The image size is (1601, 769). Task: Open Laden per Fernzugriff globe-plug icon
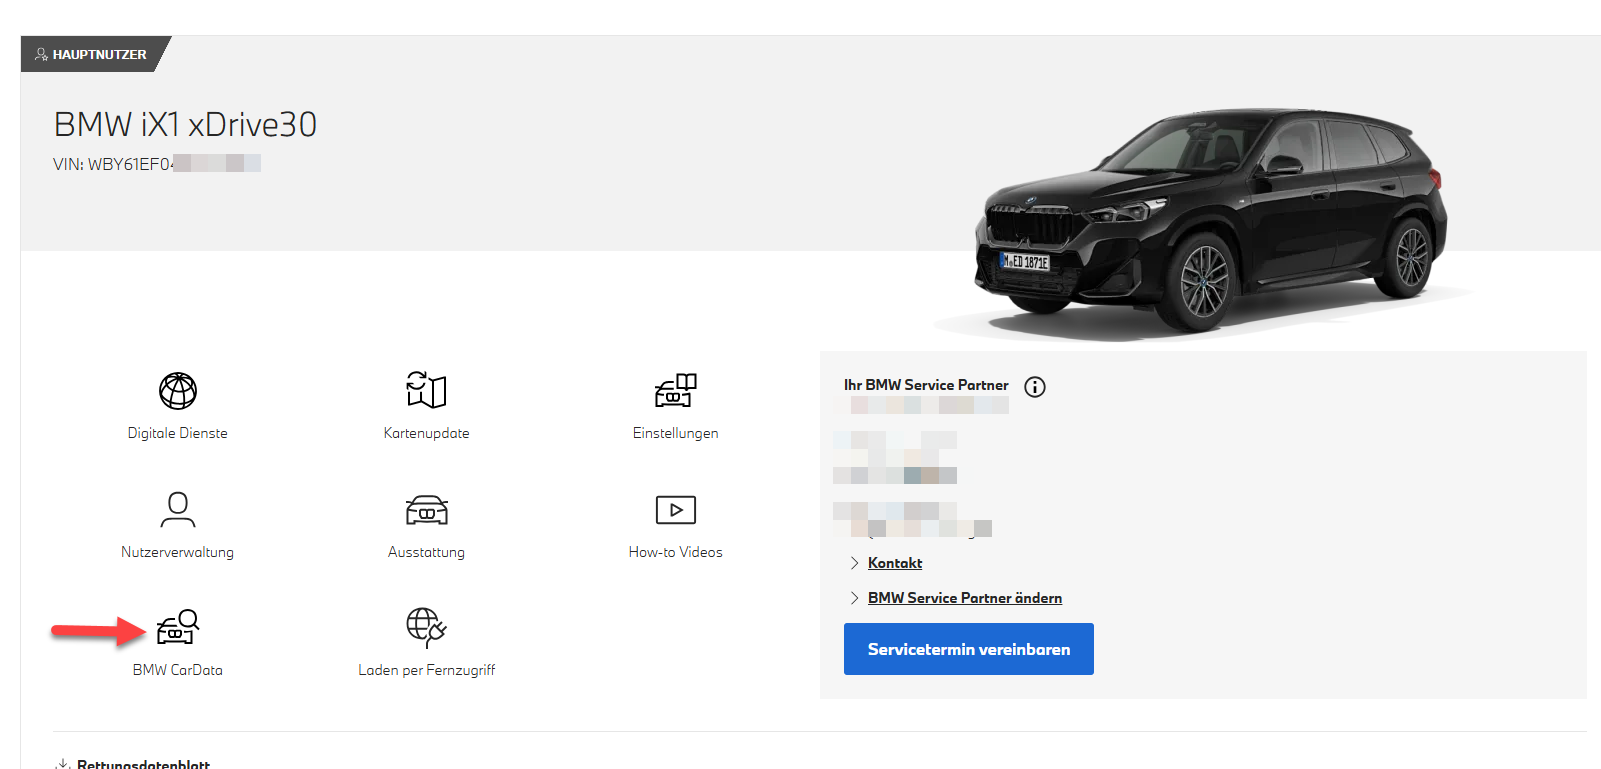(x=426, y=628)
